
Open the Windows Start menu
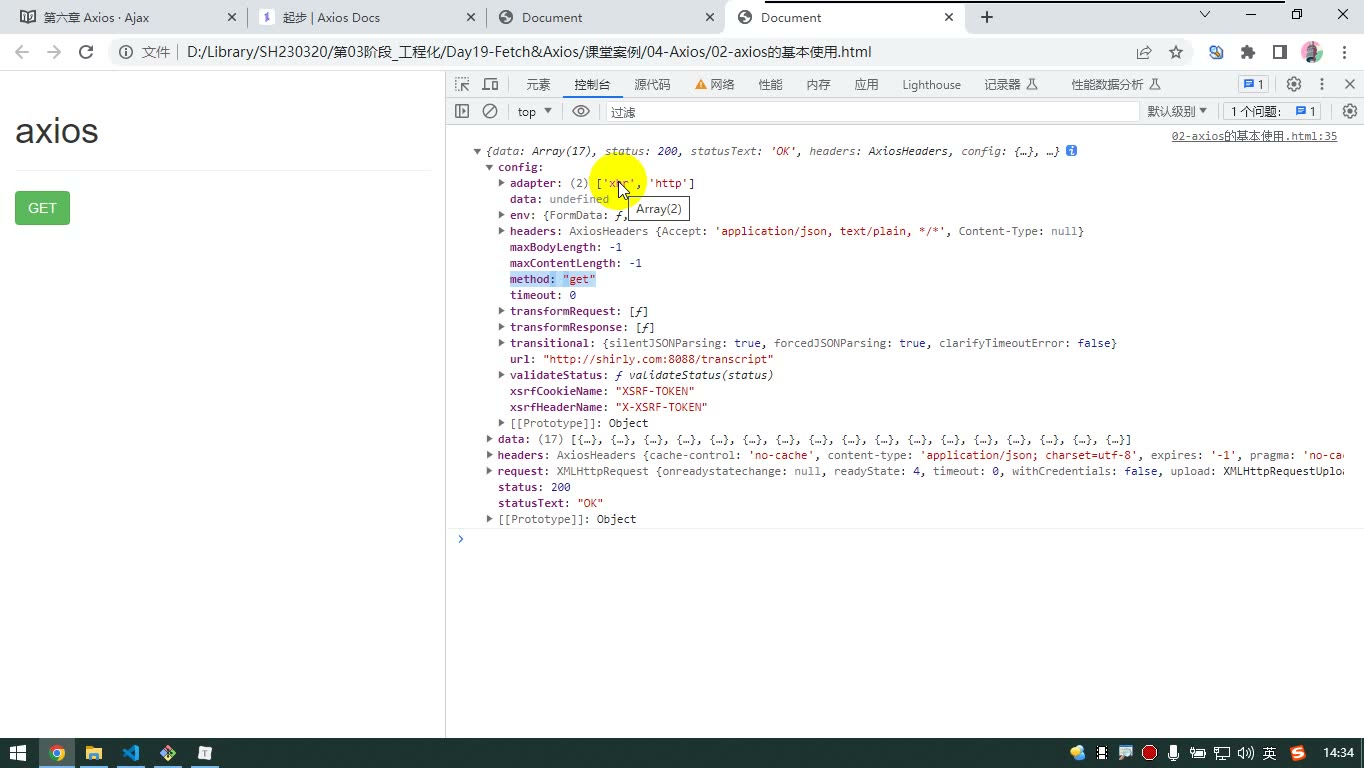pyautogui.click(x=18, y=753)
